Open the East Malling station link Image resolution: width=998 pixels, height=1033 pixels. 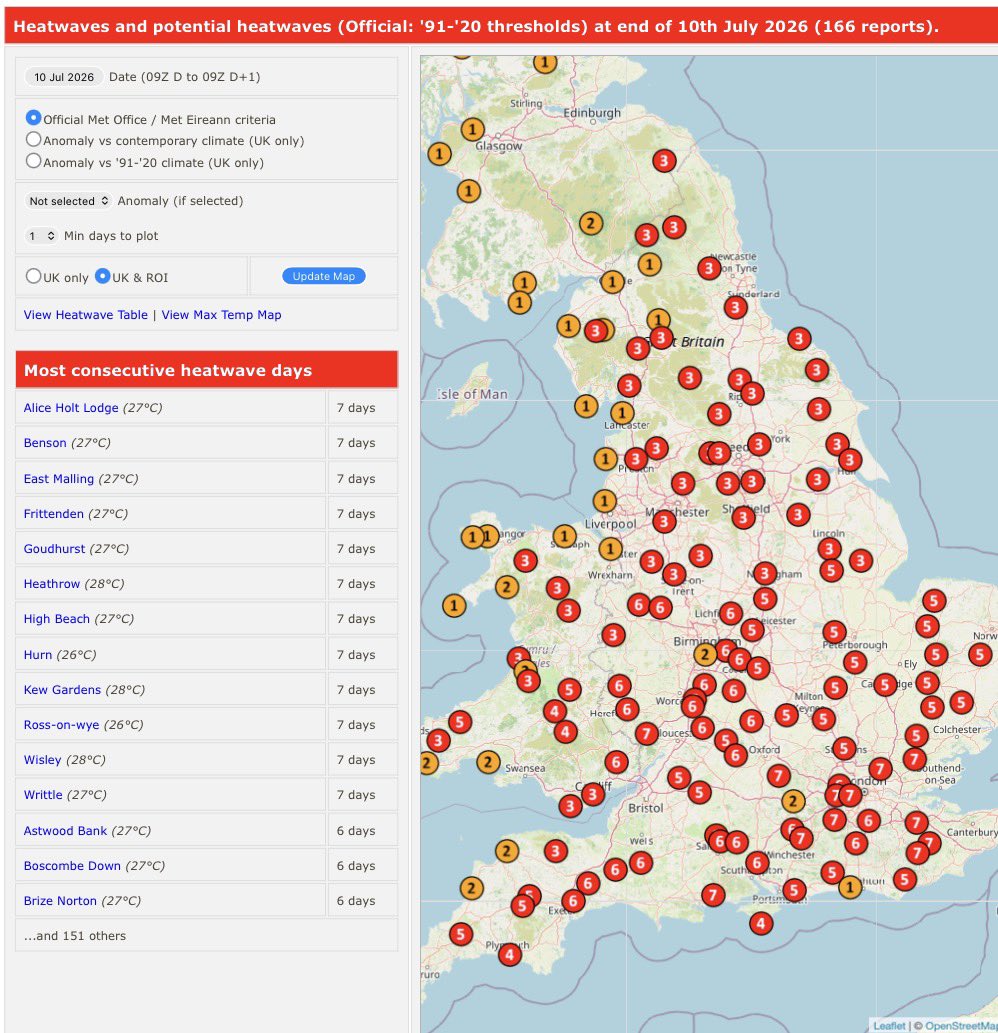click(x=59, y=479)
